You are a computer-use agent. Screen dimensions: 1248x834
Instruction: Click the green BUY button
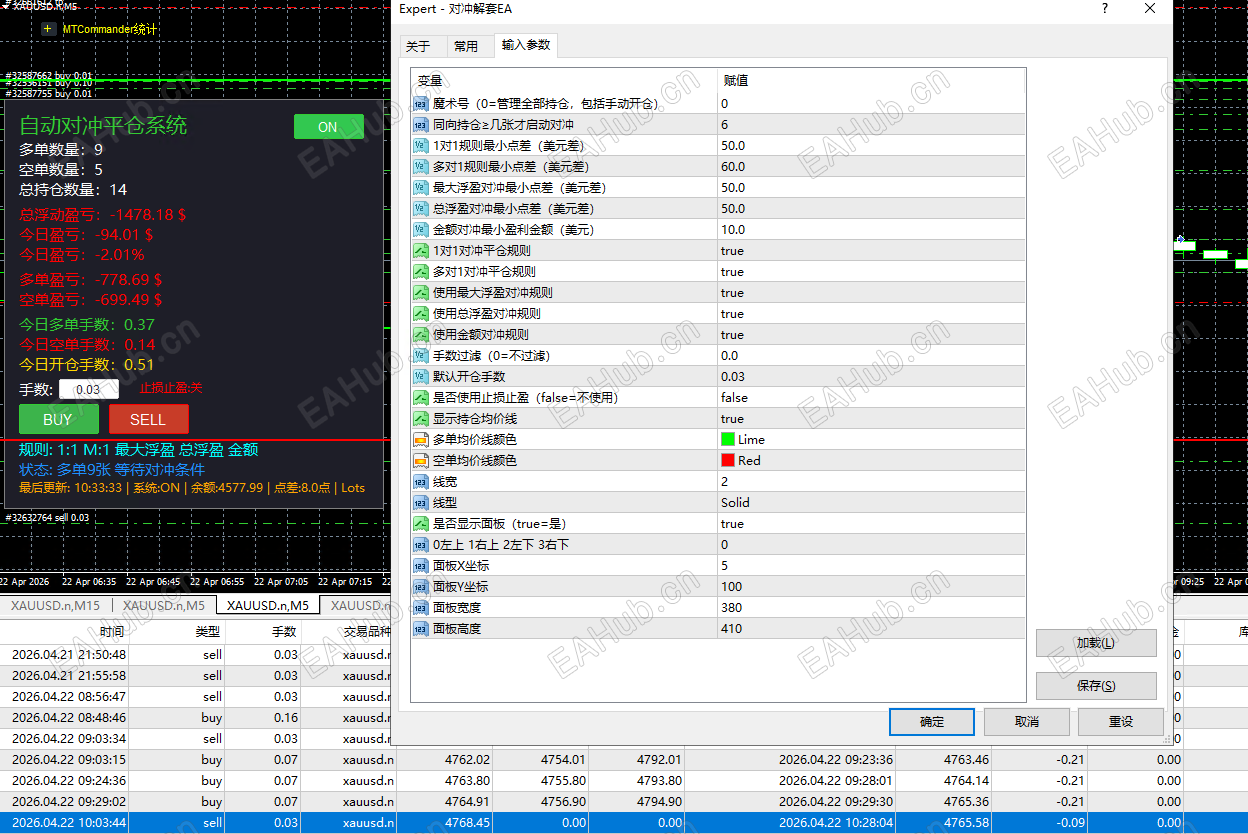[x=58, y=419]
